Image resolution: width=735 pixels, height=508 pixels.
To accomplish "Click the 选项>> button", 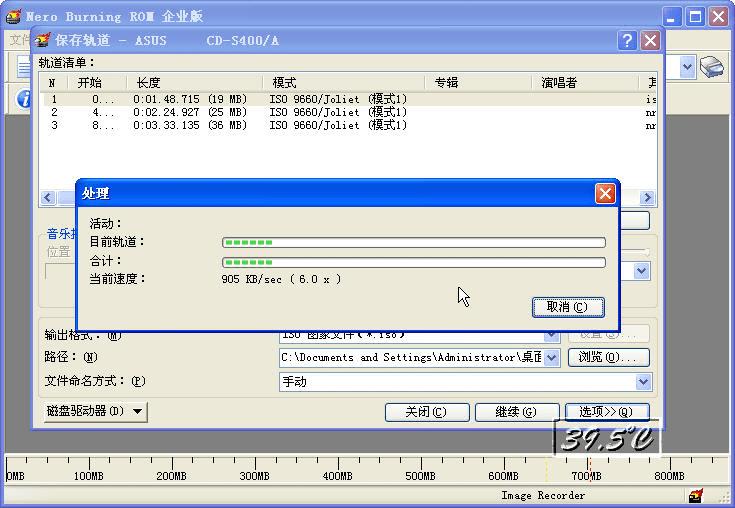I will pyautogui.click(x=607, y=412).
